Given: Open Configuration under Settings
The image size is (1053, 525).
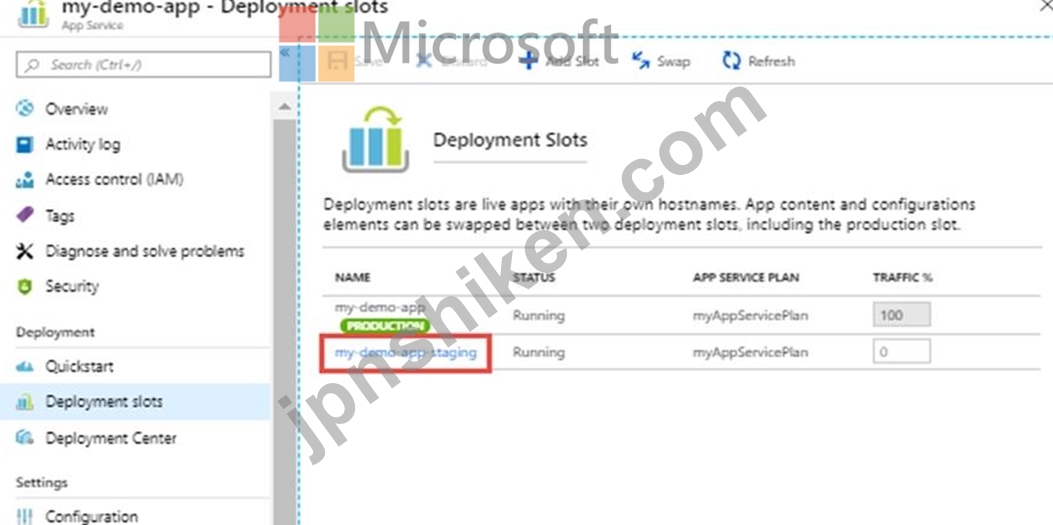Looking at the screenshot, I should (91, 516).
